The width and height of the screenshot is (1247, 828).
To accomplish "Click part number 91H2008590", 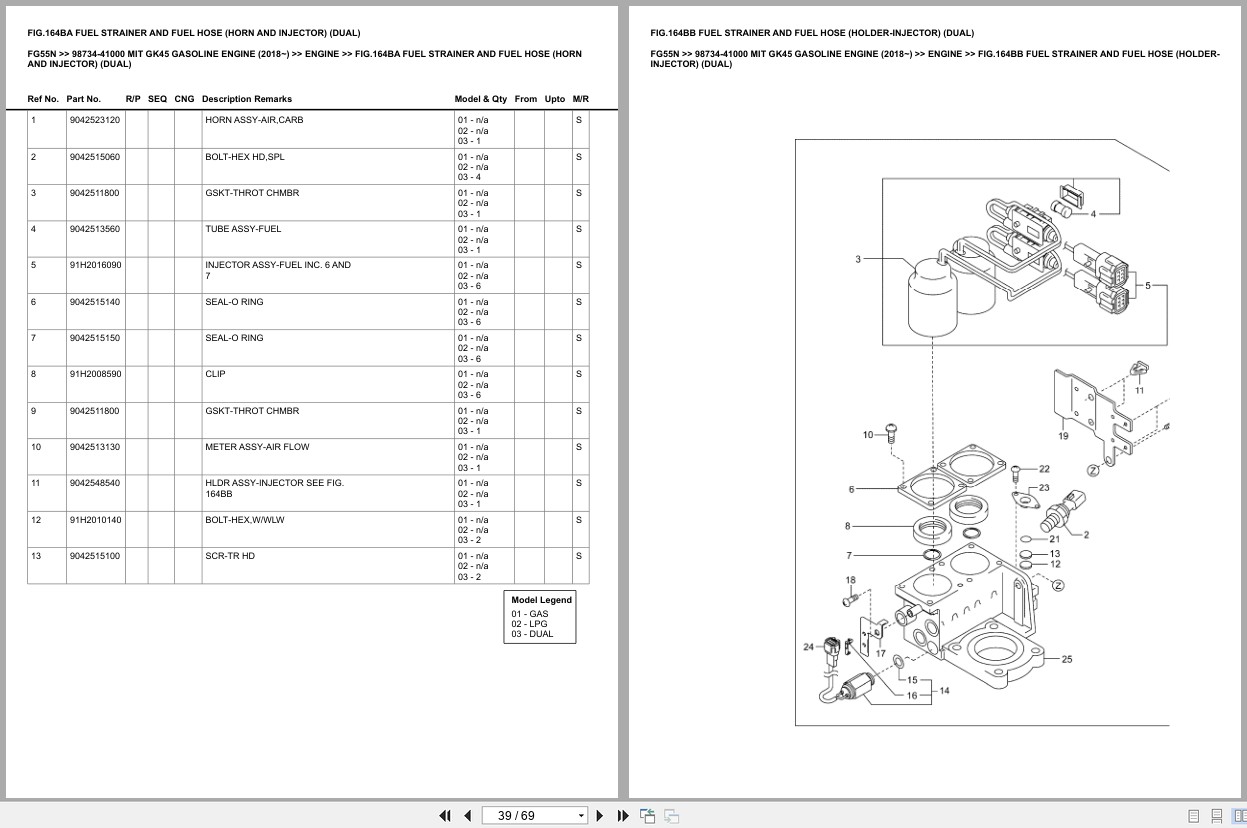I will click(96, 374).
